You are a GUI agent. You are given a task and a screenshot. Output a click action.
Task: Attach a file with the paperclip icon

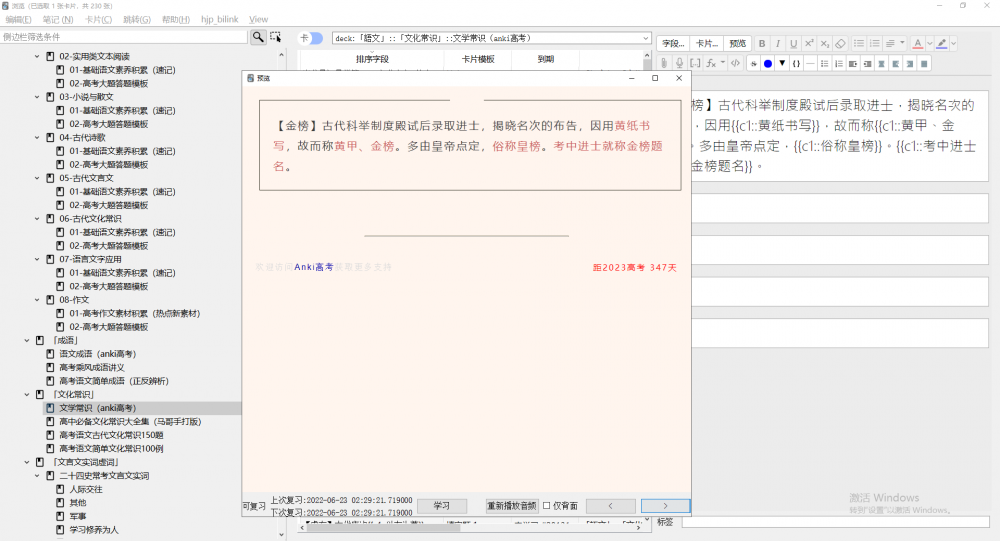[664, 63]
